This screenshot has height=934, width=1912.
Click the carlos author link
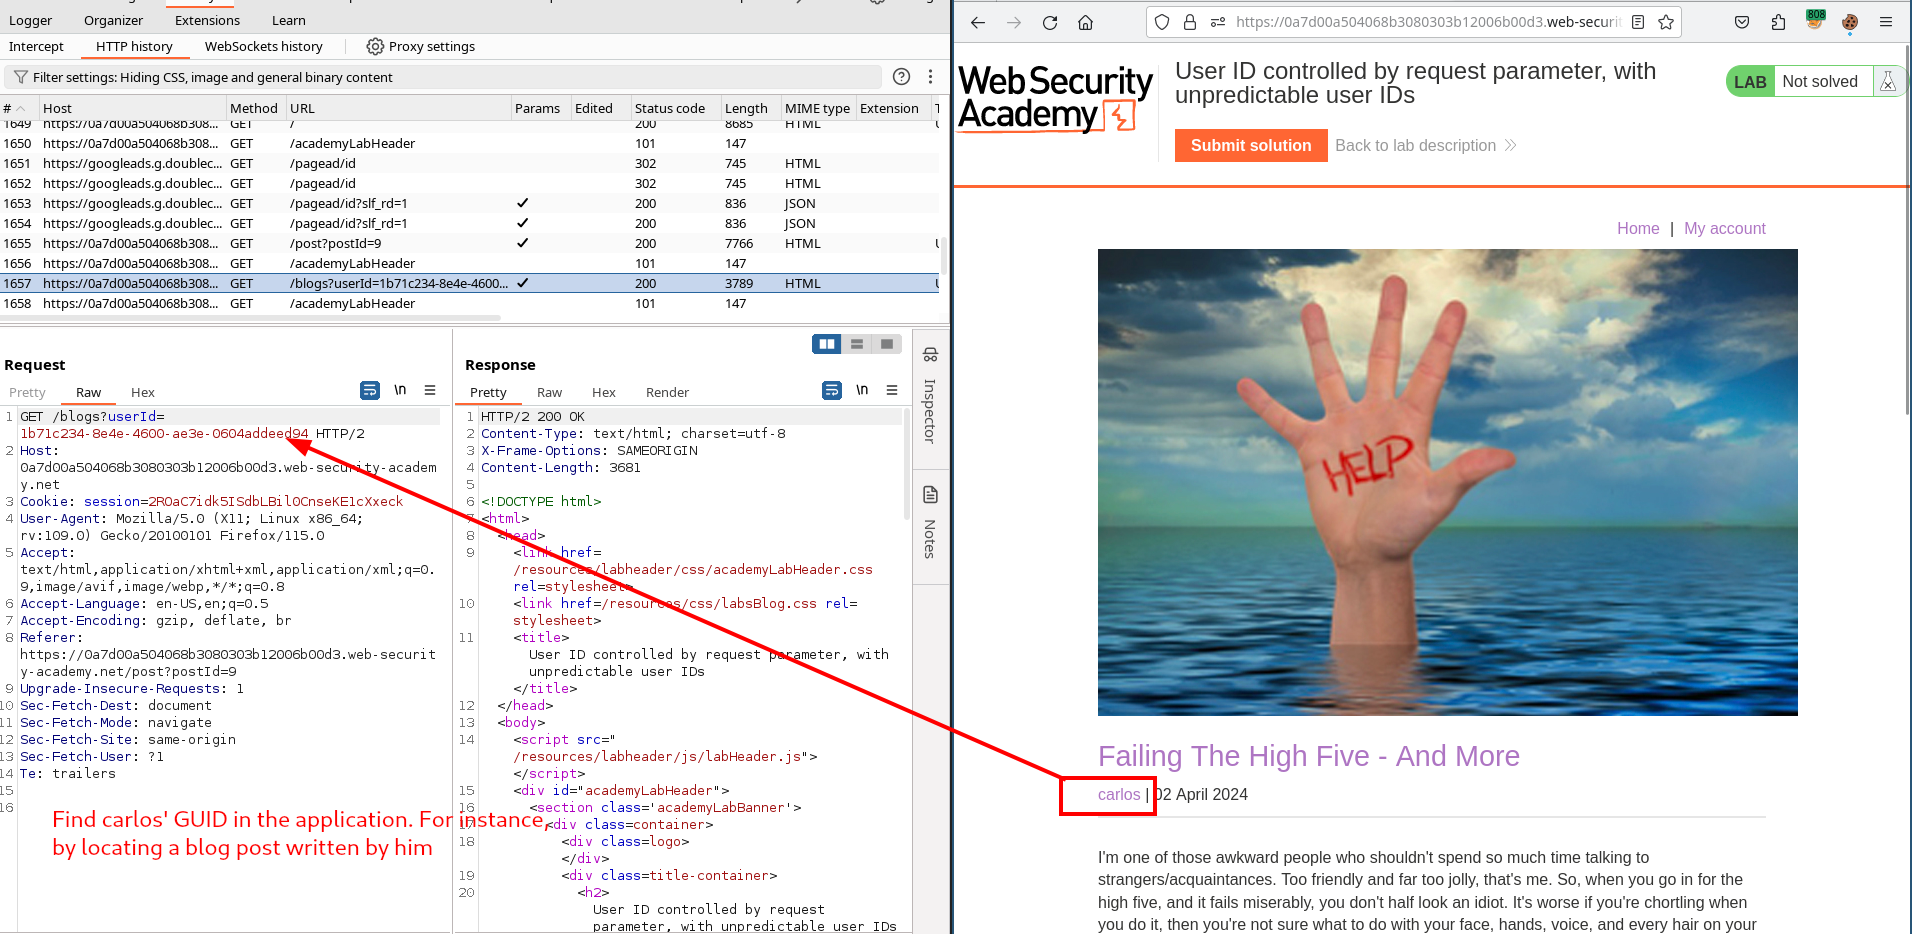(1119, 794)
